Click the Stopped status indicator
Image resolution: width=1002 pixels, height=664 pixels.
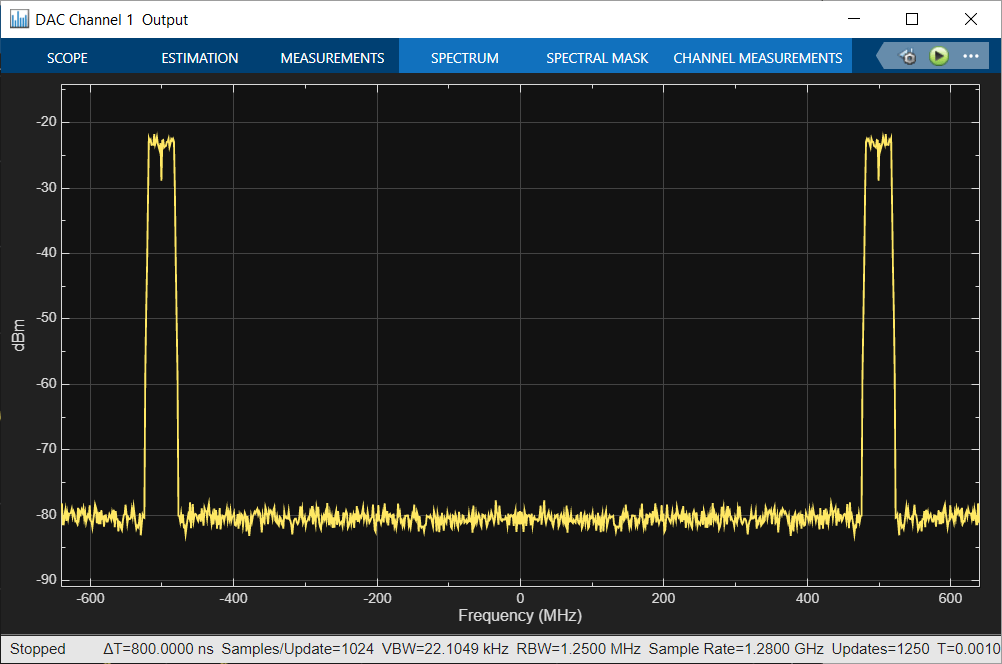38,649
